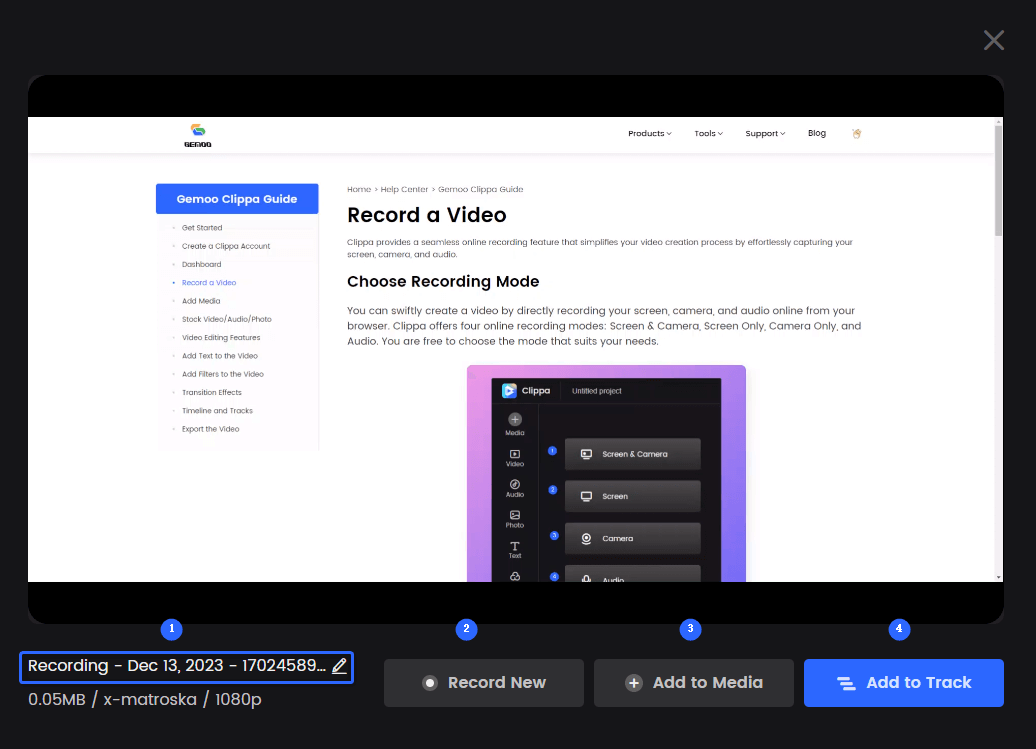
Task: Click the Gemoo Clippa Guide breadcrumb
Action: (x=480, y=190)
